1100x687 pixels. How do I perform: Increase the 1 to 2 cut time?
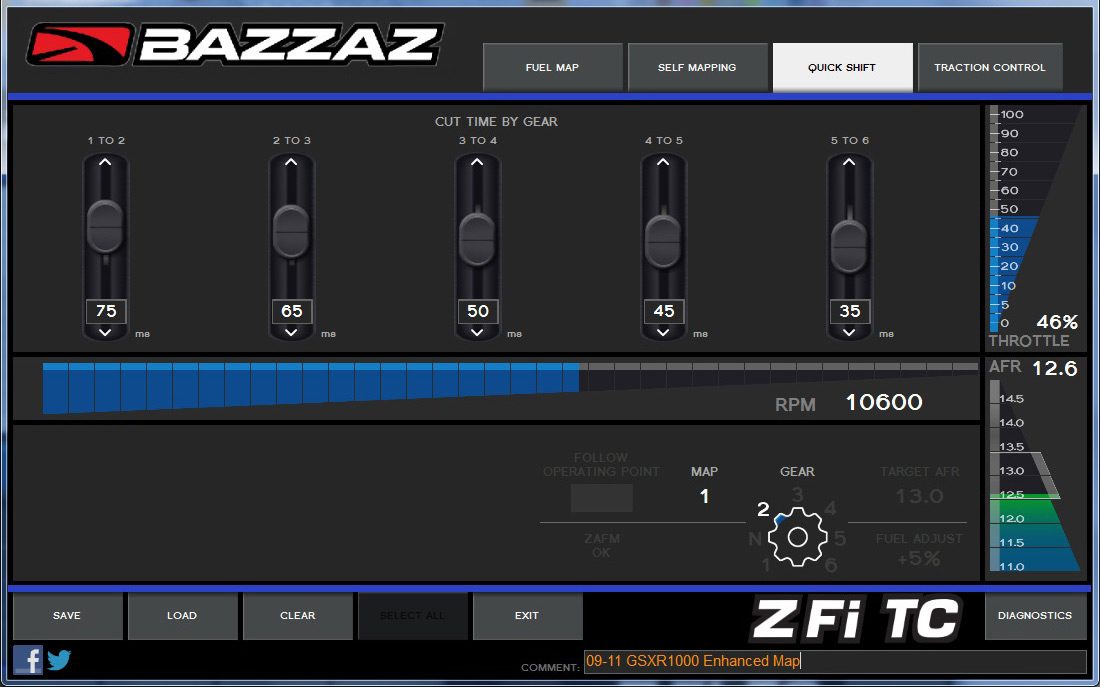(x=105, y=162)
